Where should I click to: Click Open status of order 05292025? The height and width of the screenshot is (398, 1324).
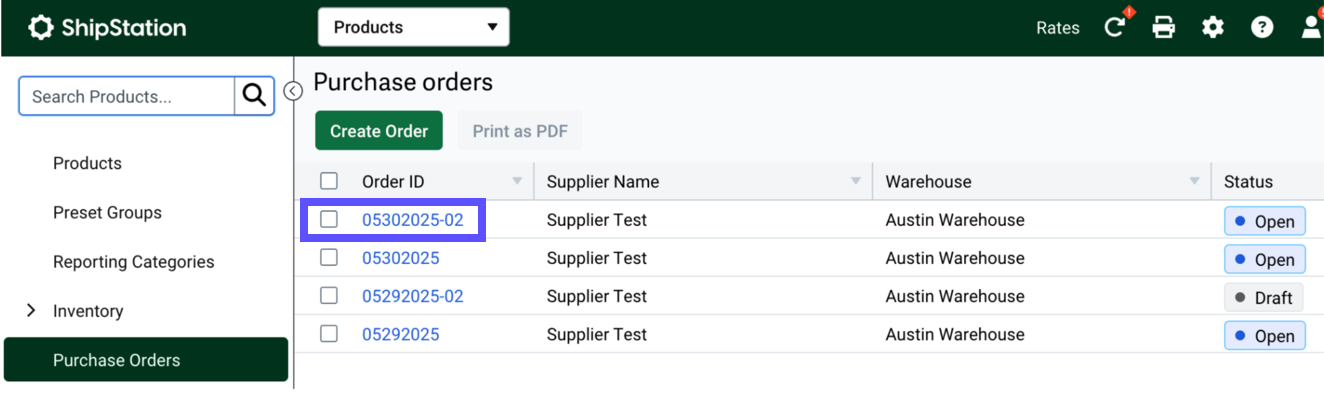click(x=1265, y=335)
